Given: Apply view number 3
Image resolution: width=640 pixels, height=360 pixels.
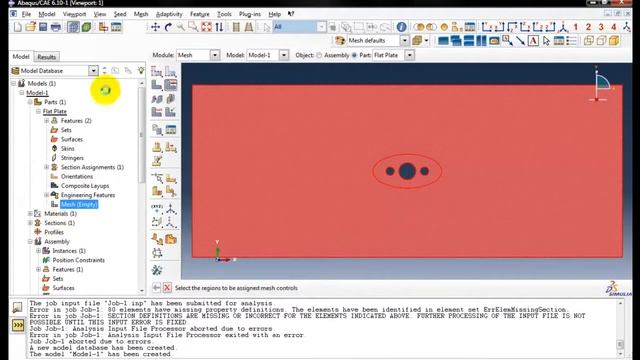Looking at the screenshot, I should pos(601,27).
